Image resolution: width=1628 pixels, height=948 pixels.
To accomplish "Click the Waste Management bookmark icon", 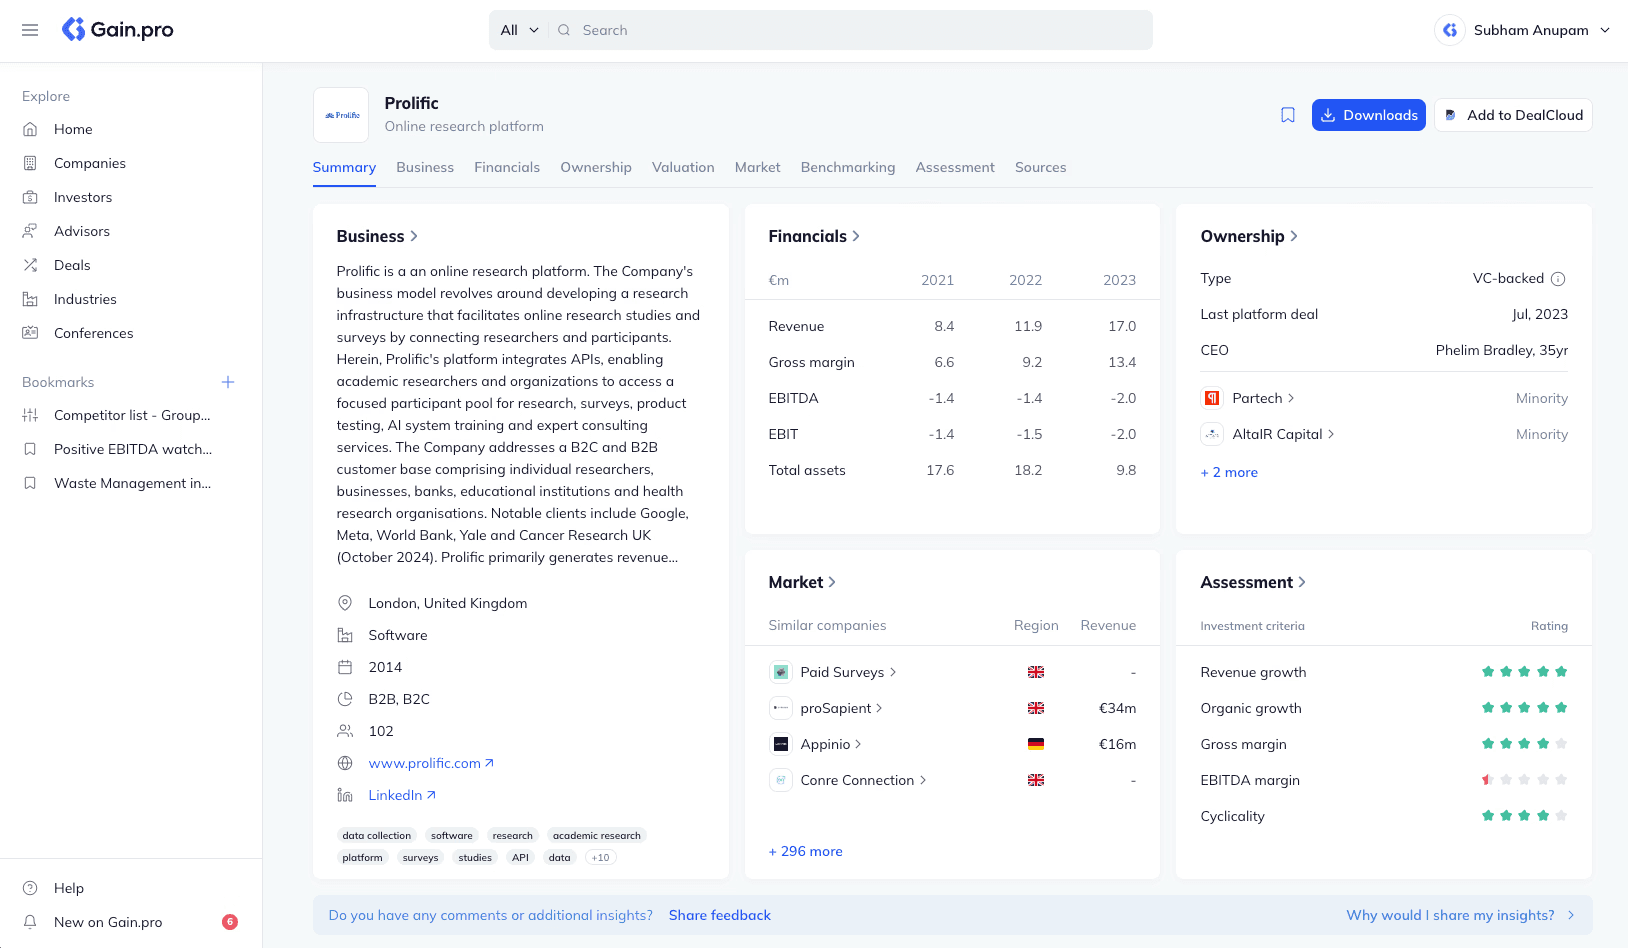I will 30,483.
